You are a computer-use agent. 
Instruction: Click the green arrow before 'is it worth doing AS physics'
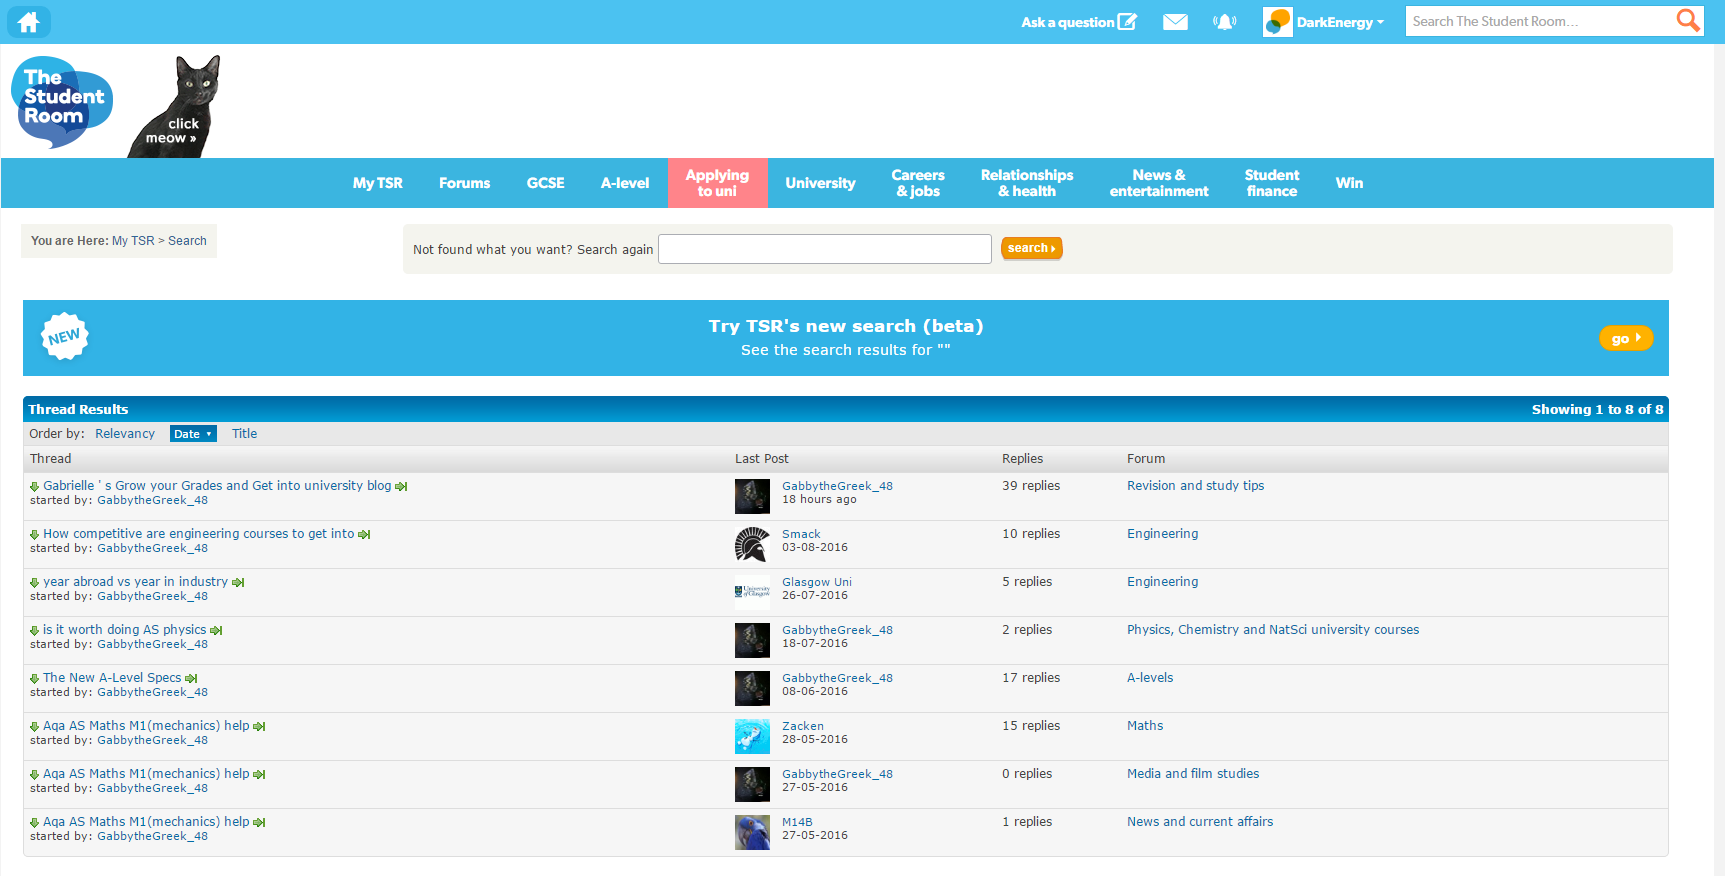[35, 631]
